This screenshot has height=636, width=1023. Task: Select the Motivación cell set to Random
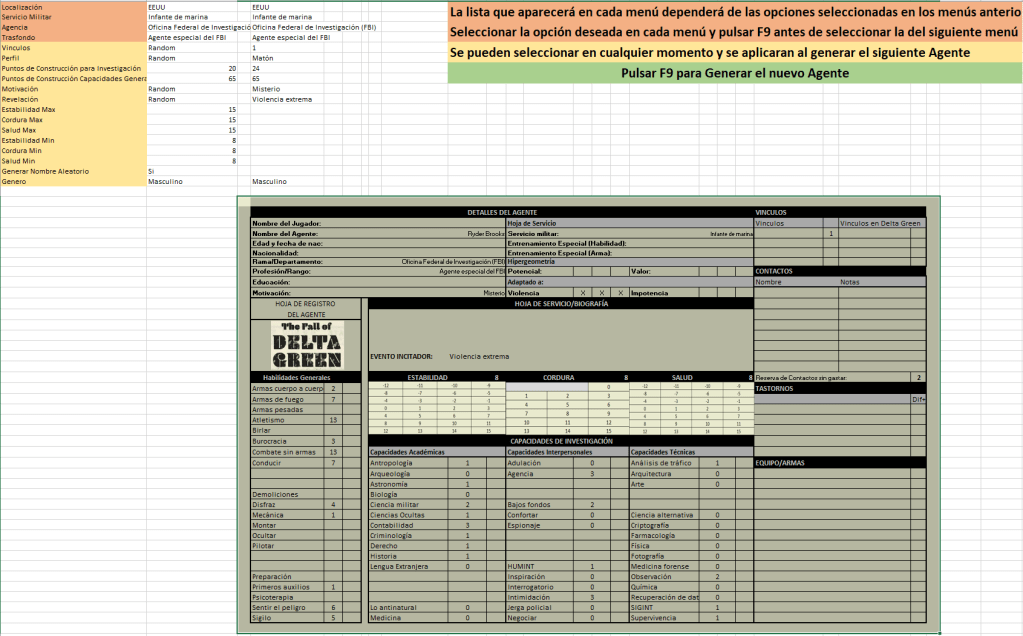pos(192,89)
